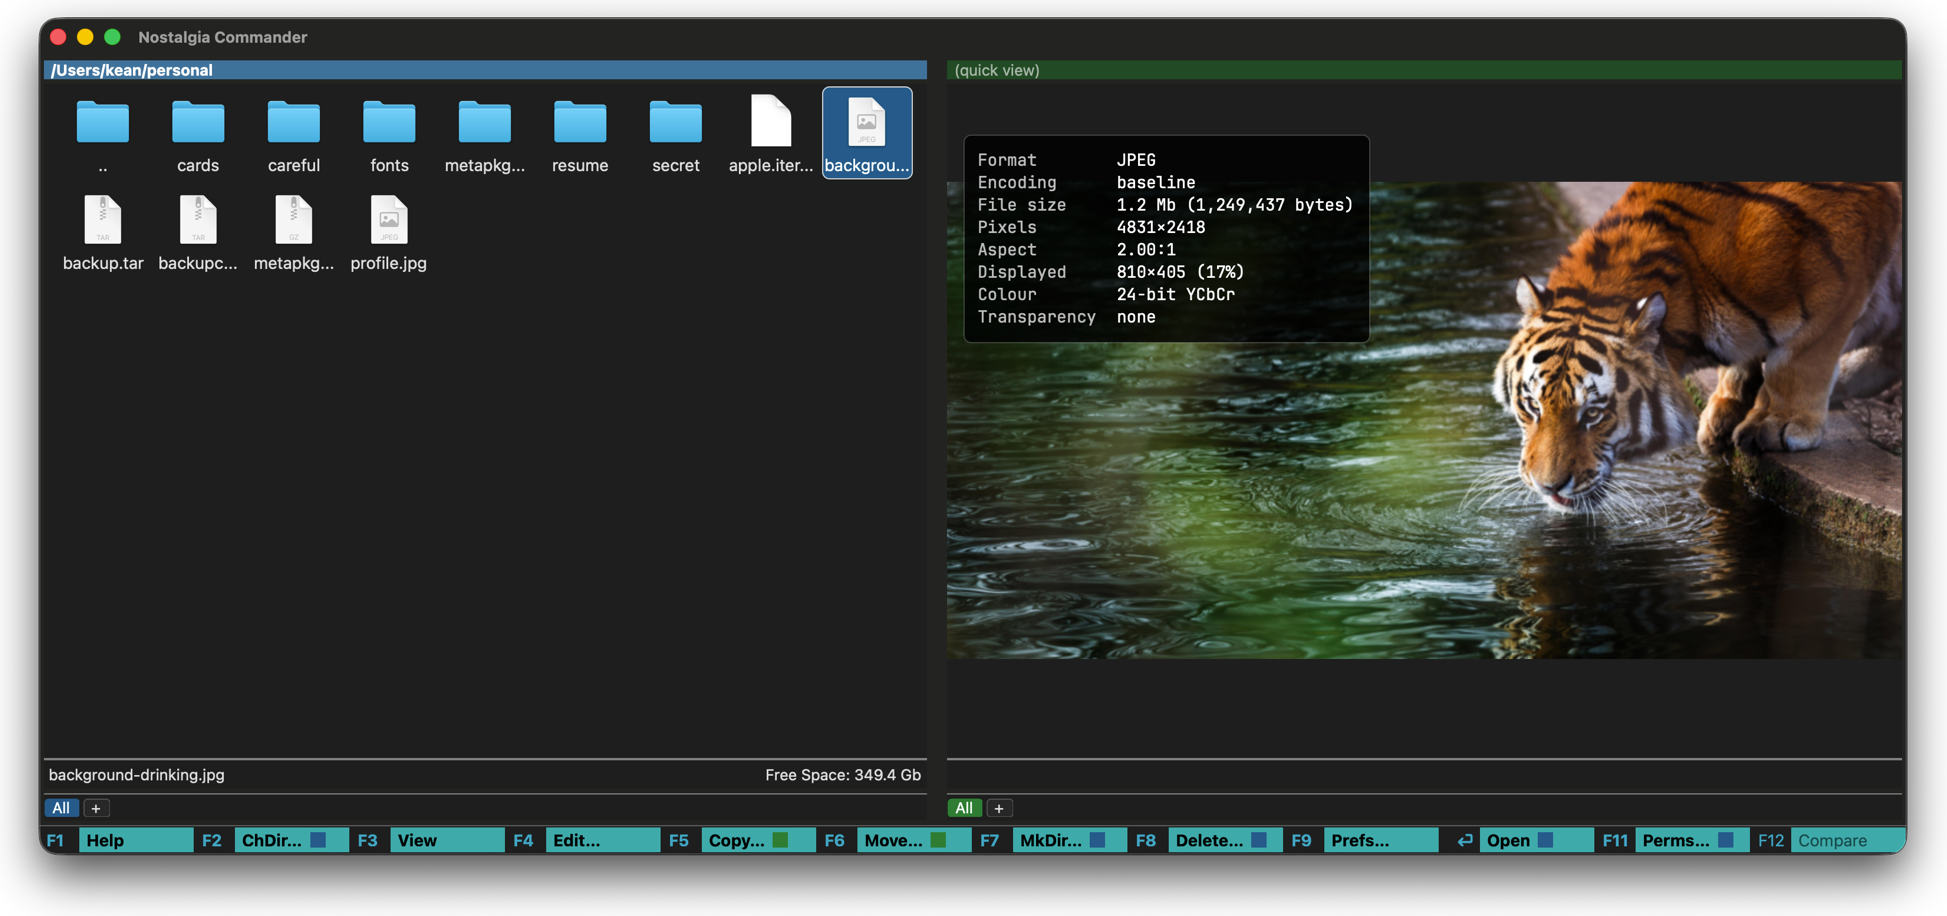This screenshot has width=1947, height=916.
Task: Select the backupc... TAR archive
Action: point(198,232)
